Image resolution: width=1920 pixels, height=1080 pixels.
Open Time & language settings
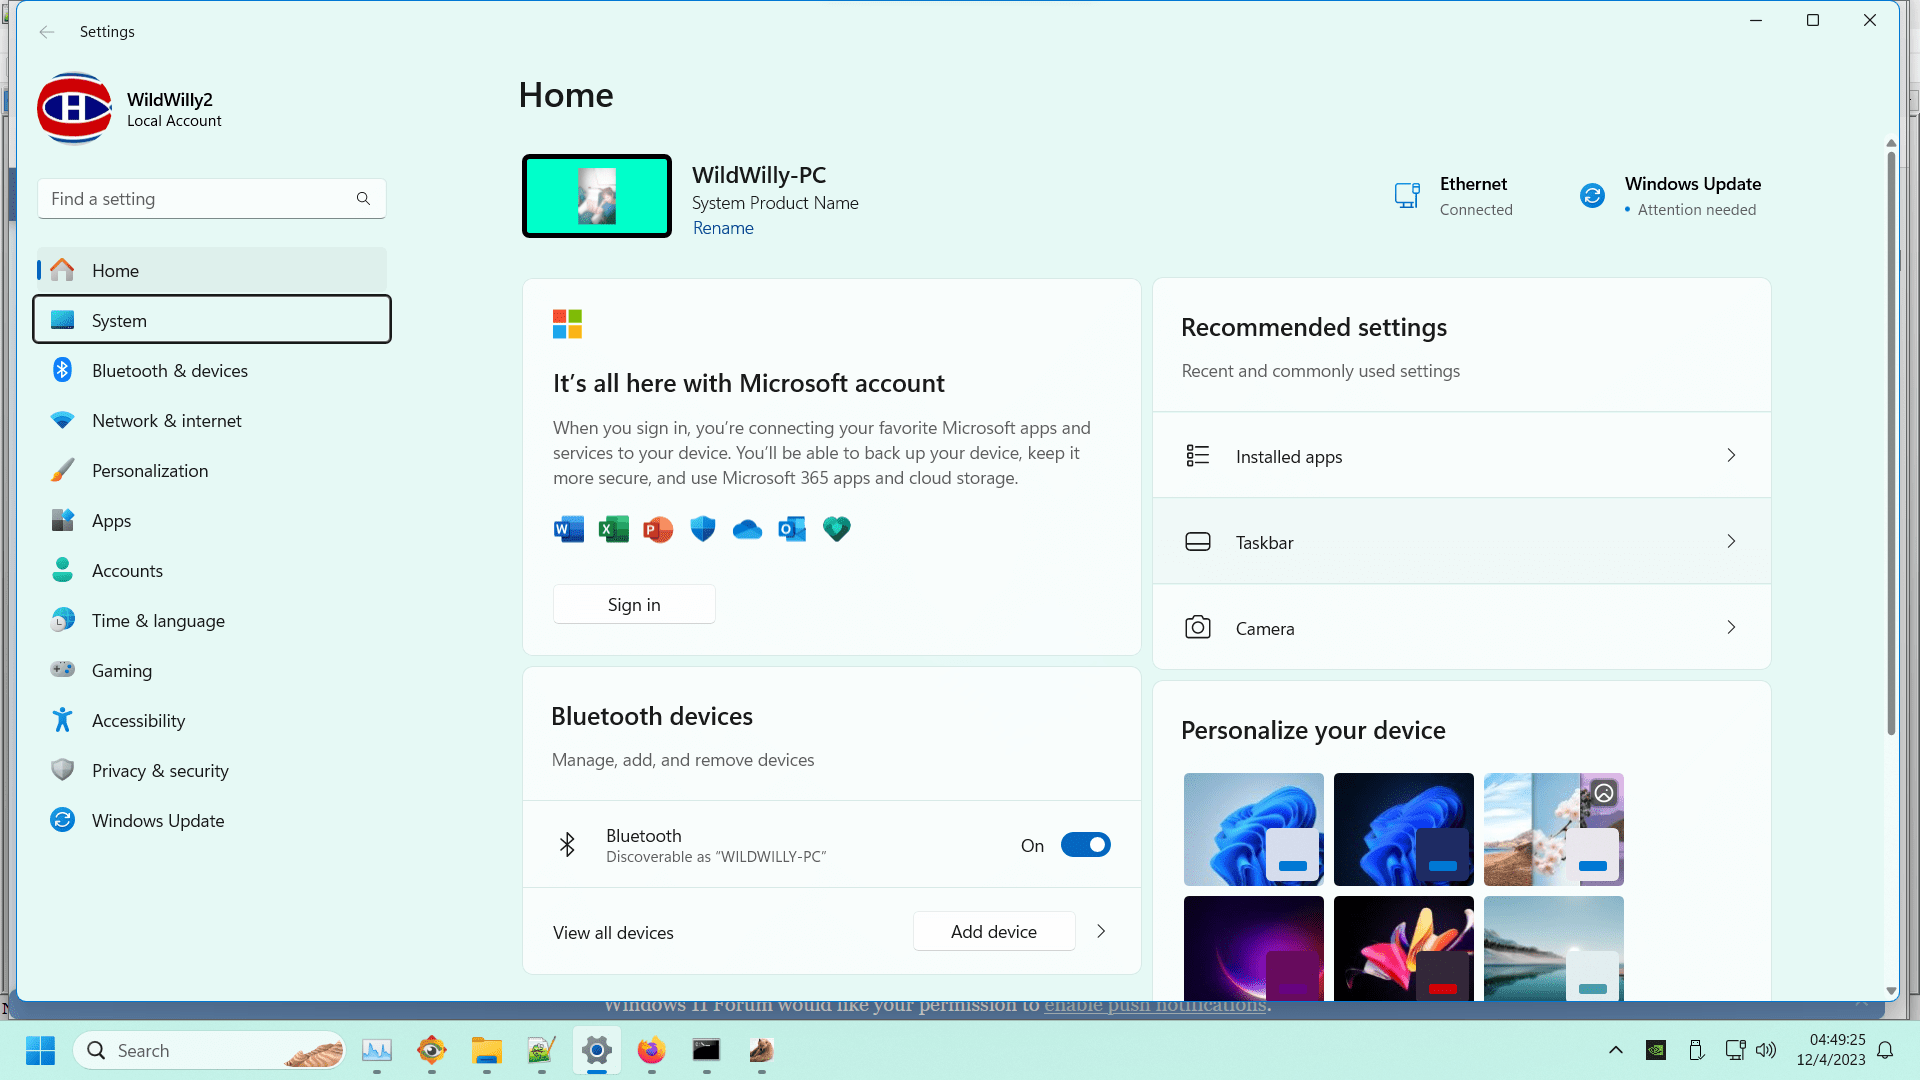tap(212, 621)
